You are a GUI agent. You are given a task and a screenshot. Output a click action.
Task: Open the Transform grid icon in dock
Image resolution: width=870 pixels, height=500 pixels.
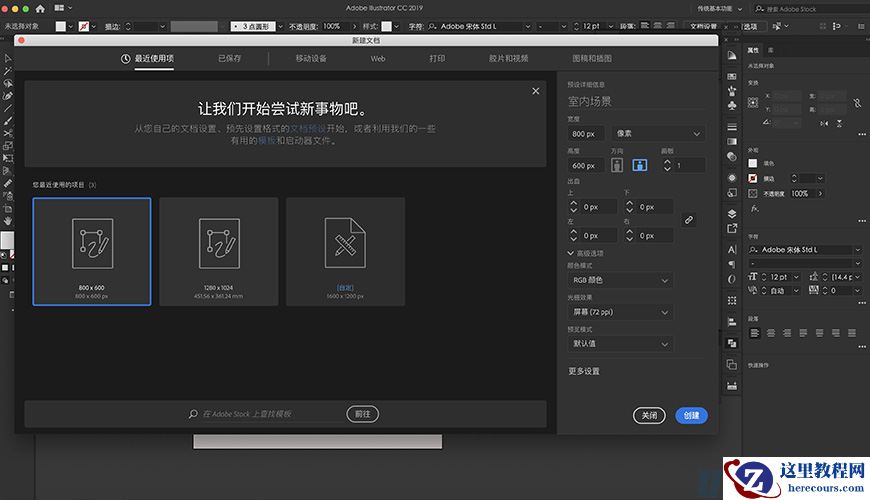click(x=732, y=300)
